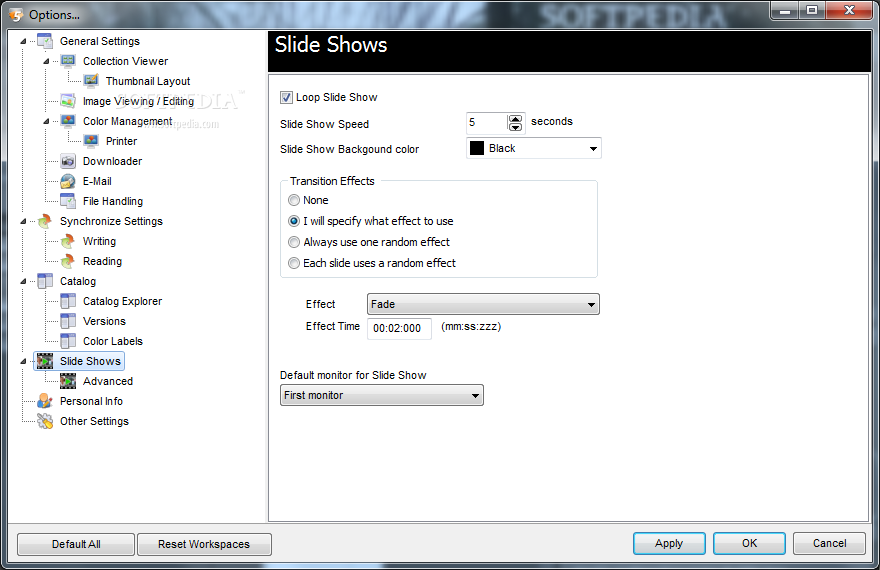Click the Catalog Explorer icon

tap(68, 301)
